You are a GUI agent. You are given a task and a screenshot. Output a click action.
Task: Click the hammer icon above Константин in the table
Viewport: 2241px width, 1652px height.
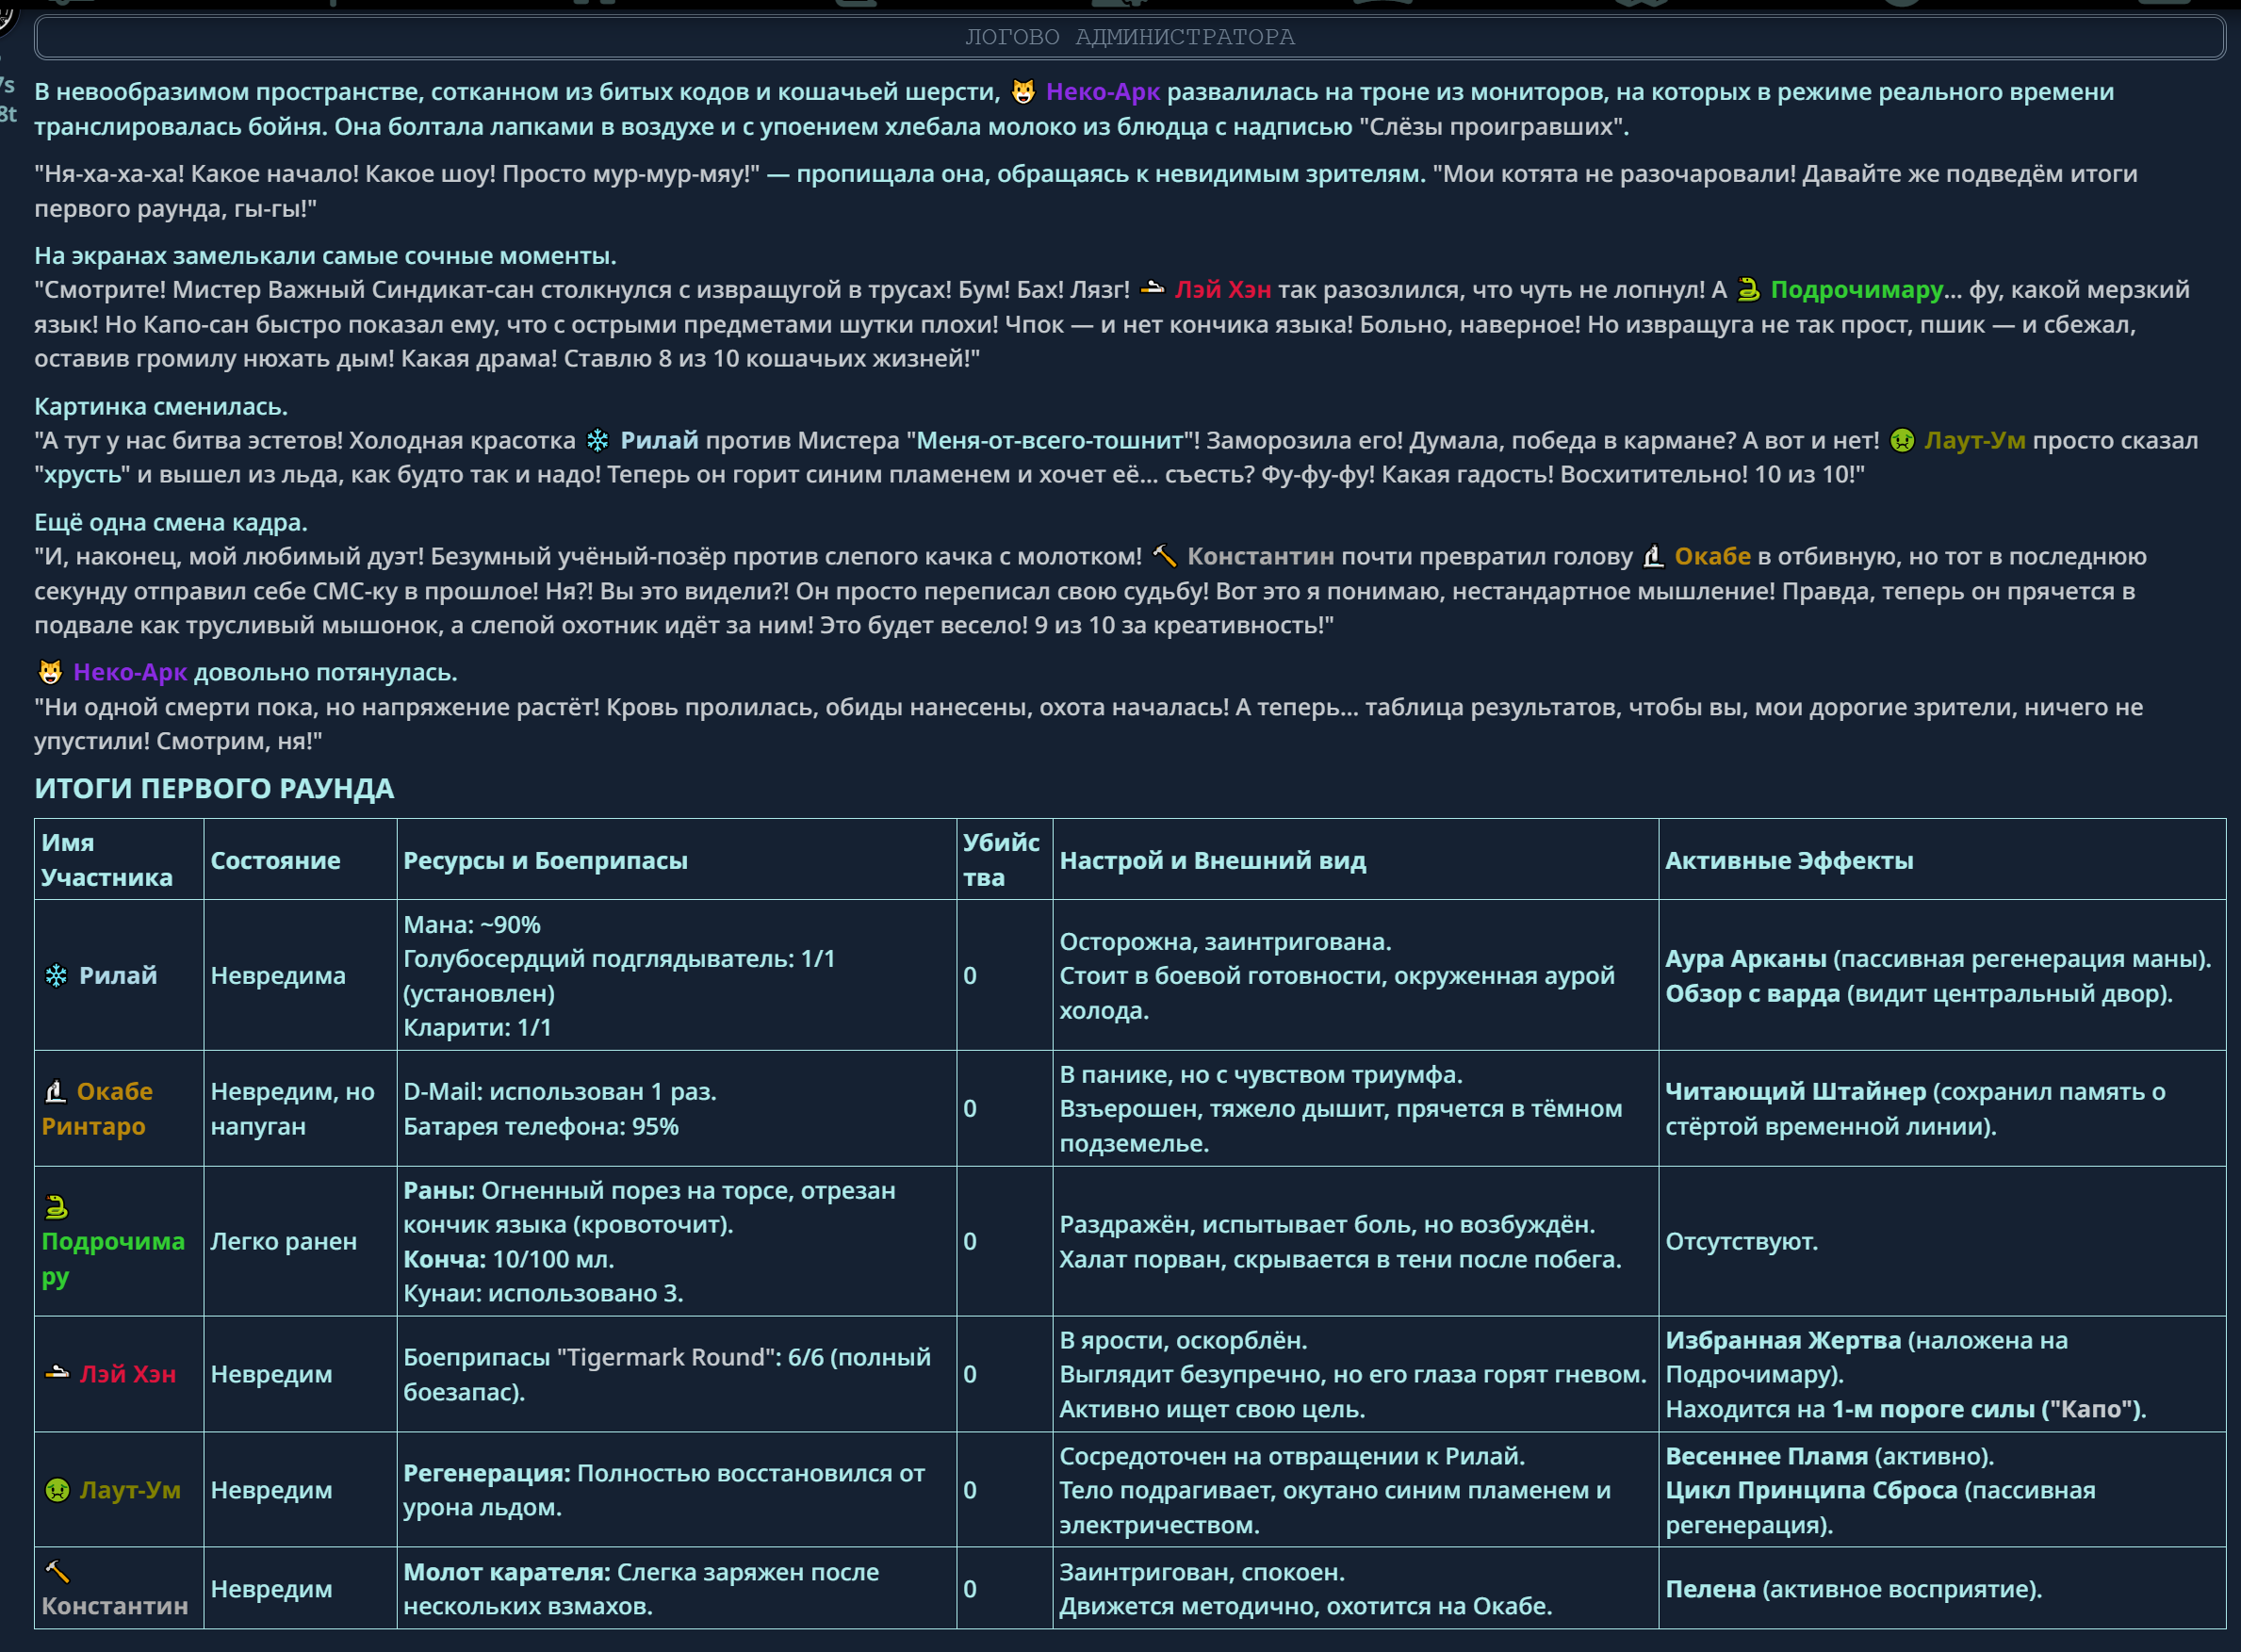[57, 1572]
